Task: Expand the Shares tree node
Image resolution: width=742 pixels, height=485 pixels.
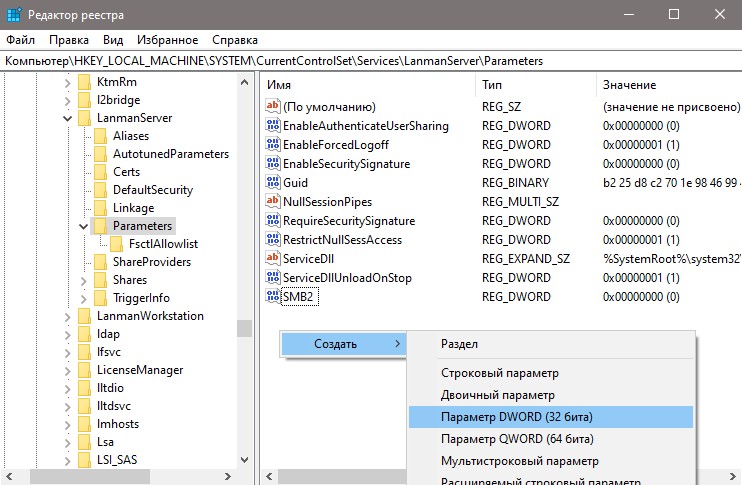Action: (83, 281)
